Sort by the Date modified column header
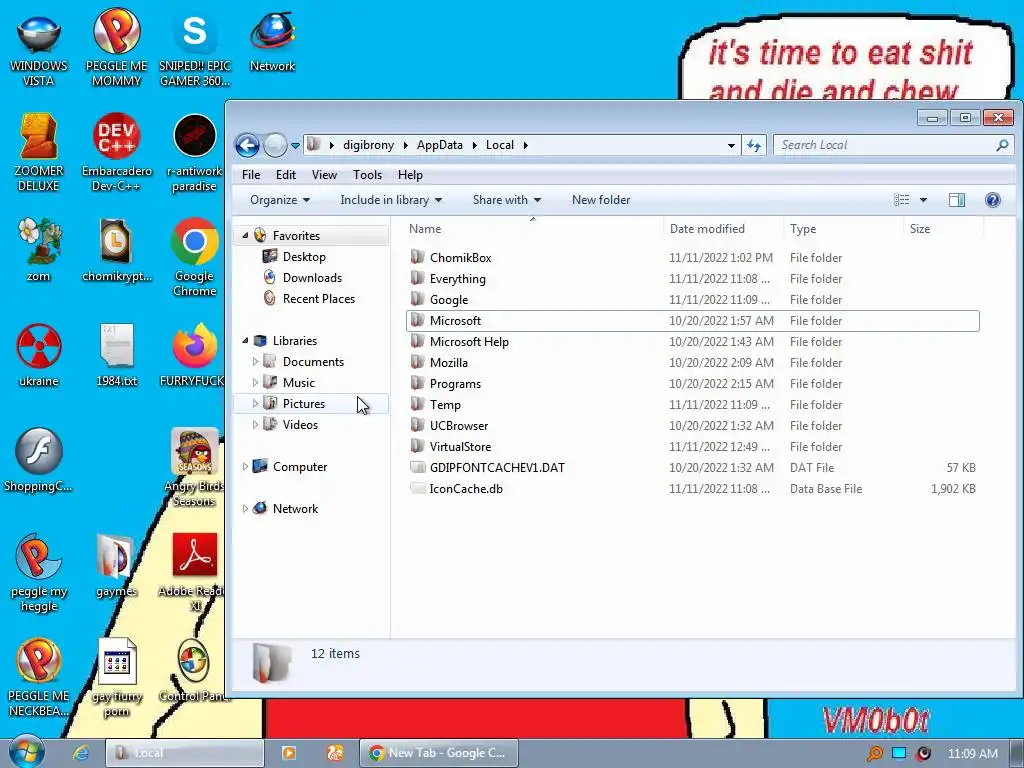The image size is (1024, 768). pyautogui.click(x=724, y=229)
